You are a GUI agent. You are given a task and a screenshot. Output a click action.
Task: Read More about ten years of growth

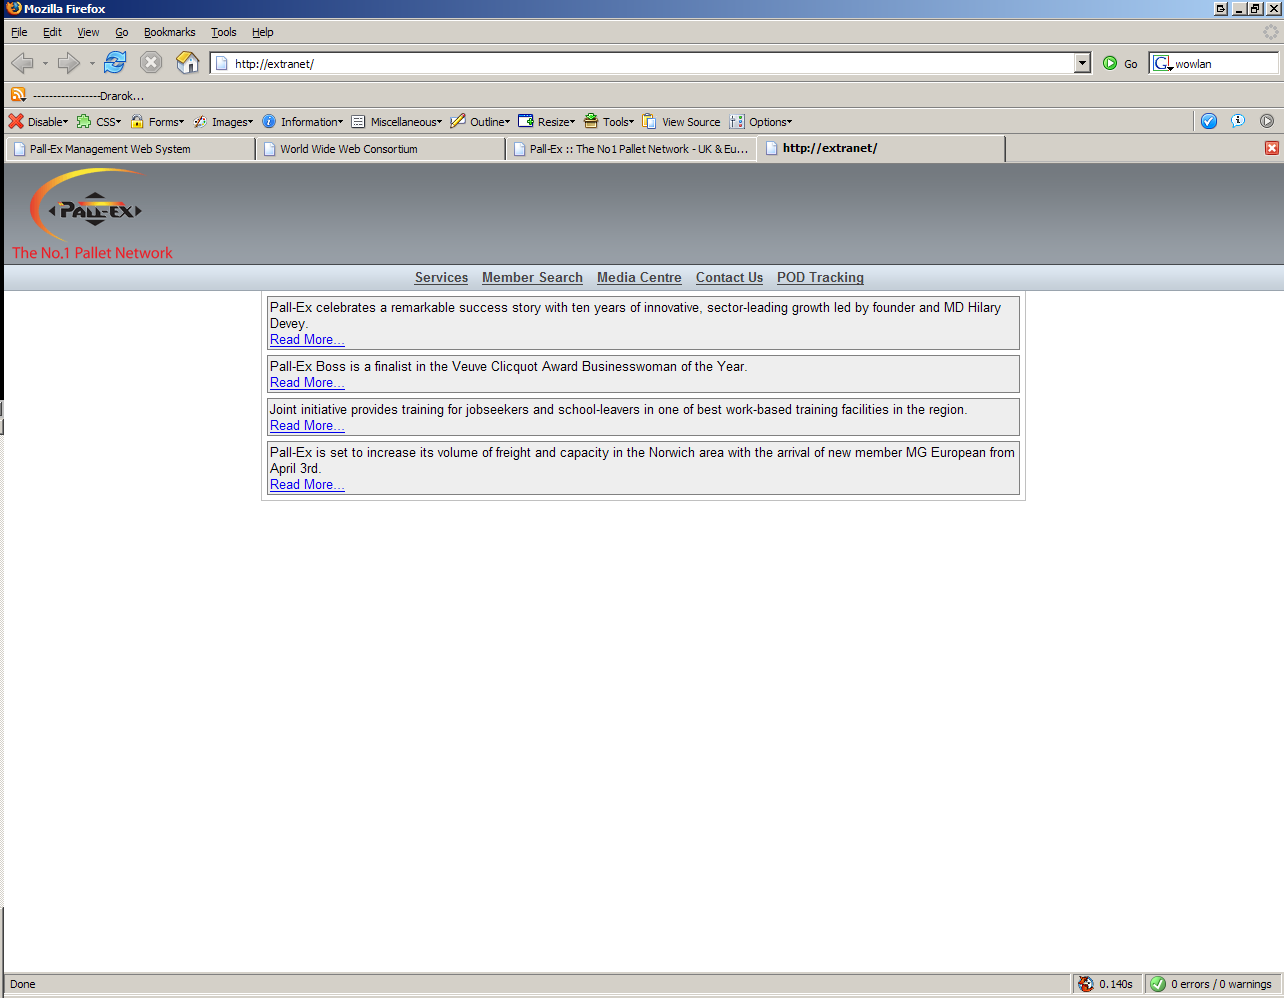tap(307, 340)
